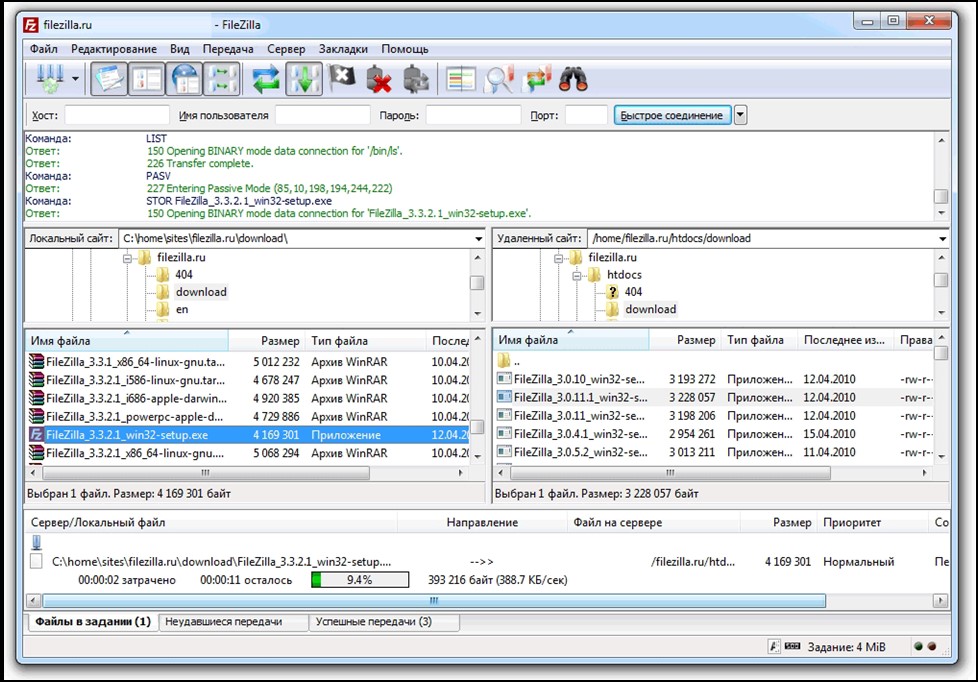Screen dimensions: 978x682
Task: Click WinRAR icon of FileZilla_3.3.2.1_i686-apple-darwin file
Action: (37, 398)
